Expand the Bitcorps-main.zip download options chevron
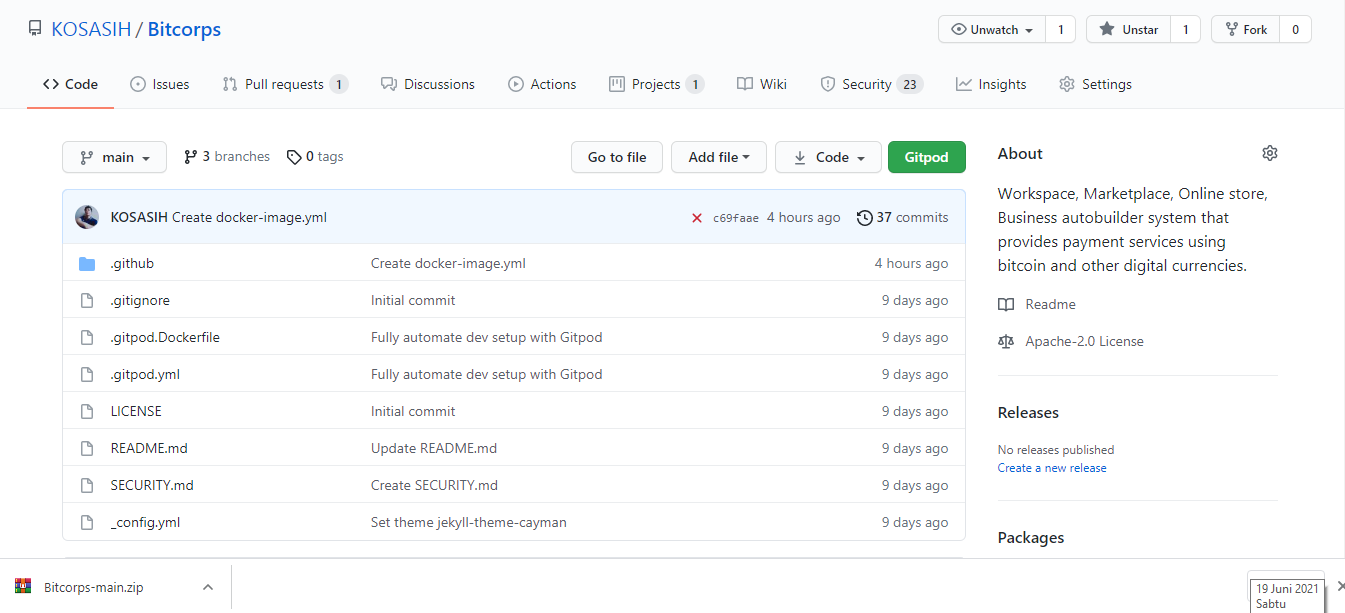Viewport: 1345px width, 613px height. pyautogui.click(x=207, y=587)
